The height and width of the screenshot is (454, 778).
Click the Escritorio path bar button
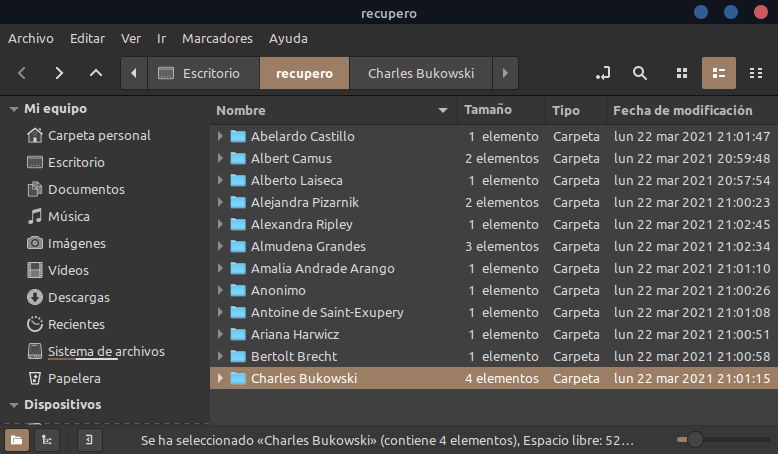click(x=201, y=73)
